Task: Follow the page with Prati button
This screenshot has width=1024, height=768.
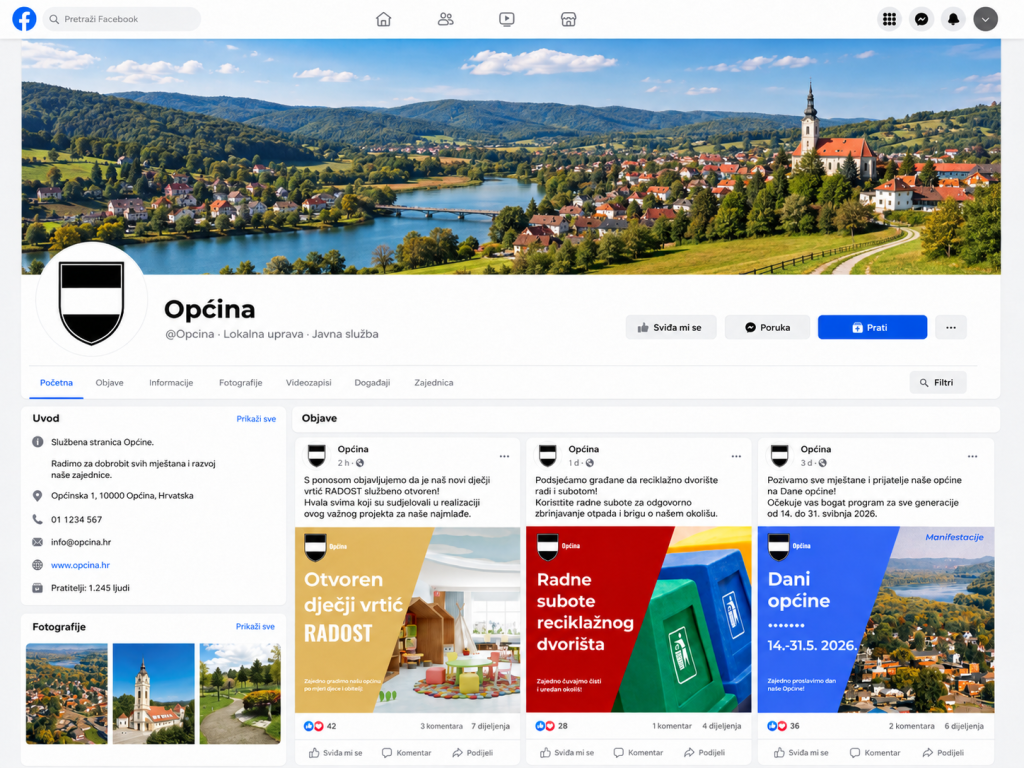Action: (872, 327)
